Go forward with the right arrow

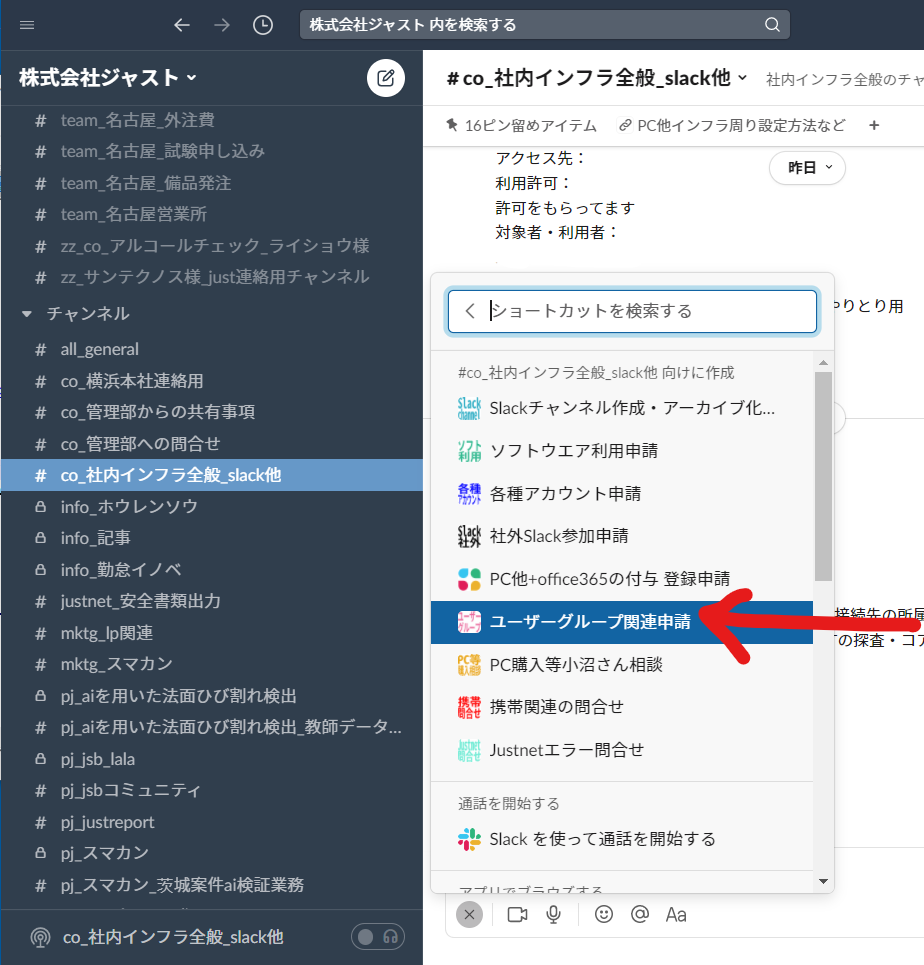click(222, 25)
